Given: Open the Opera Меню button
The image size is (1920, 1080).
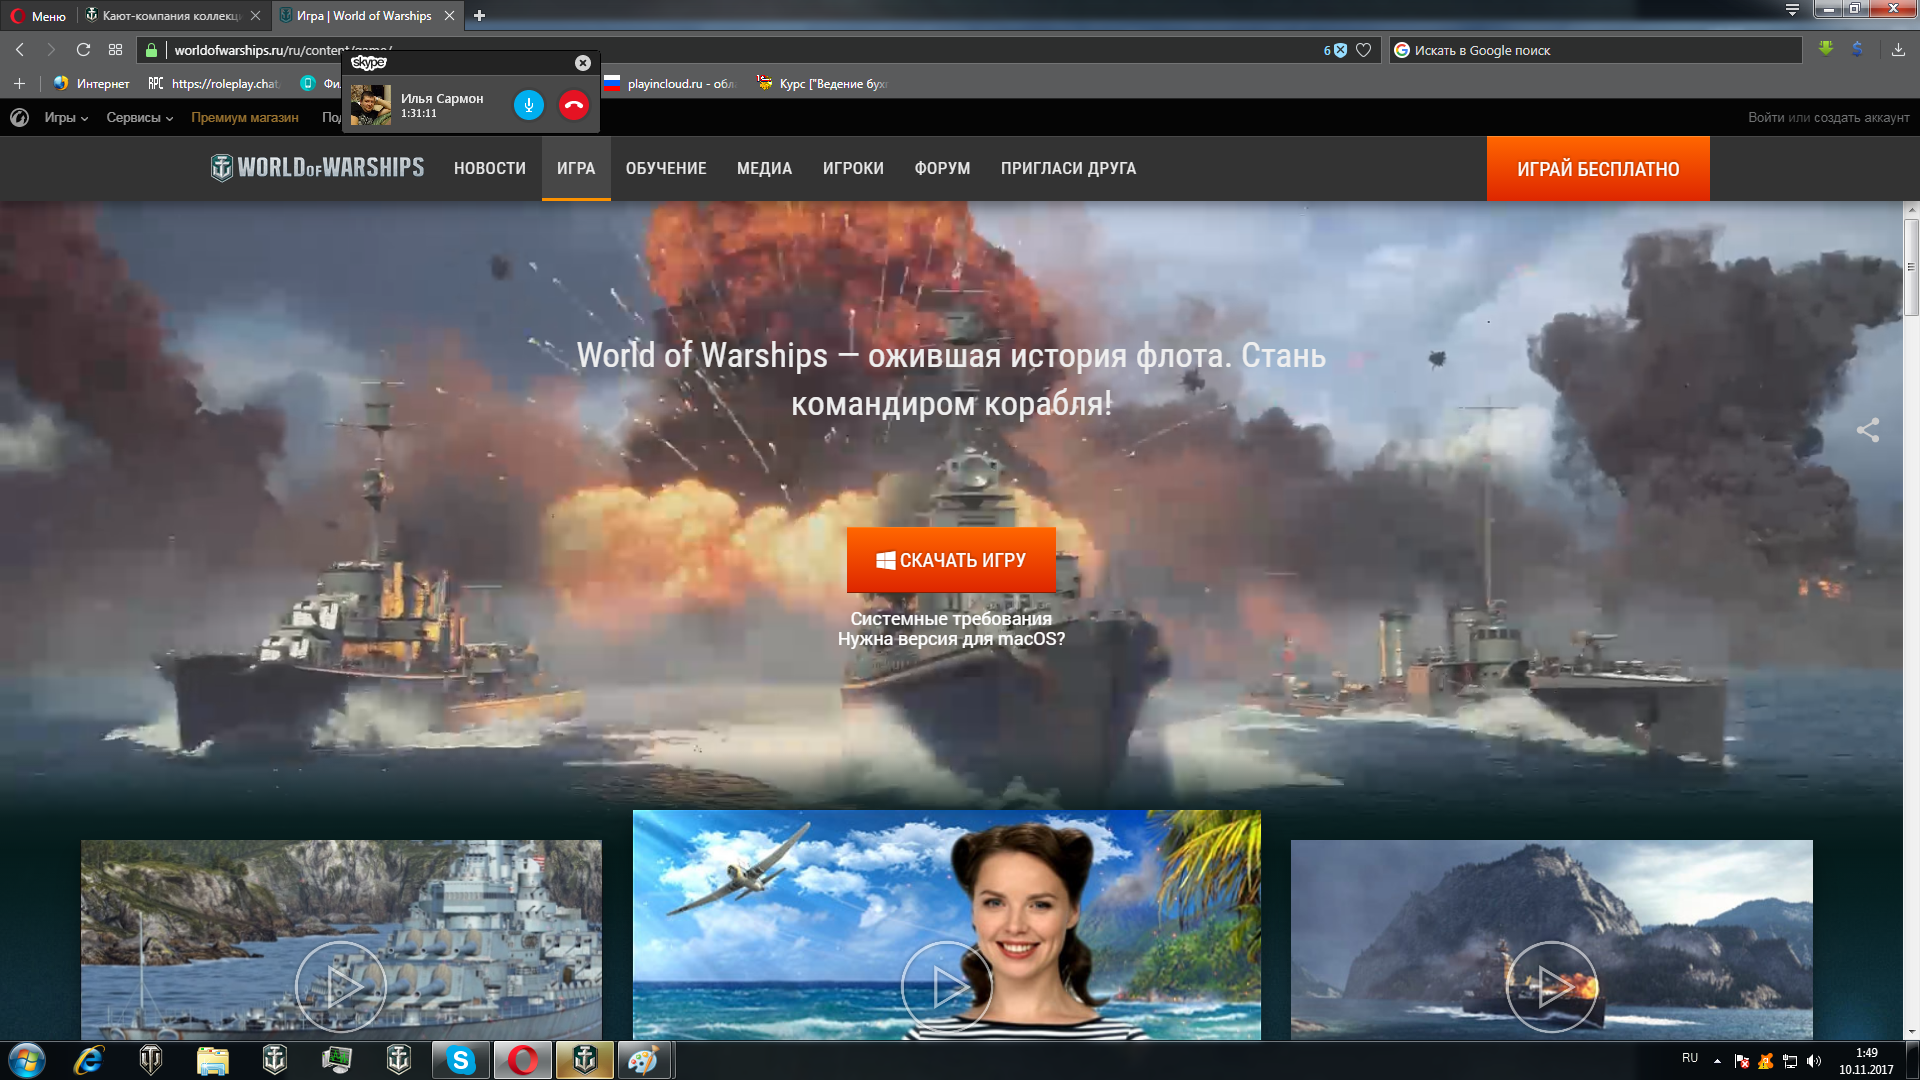Looking at the screenshot, I should coord(38,16).
